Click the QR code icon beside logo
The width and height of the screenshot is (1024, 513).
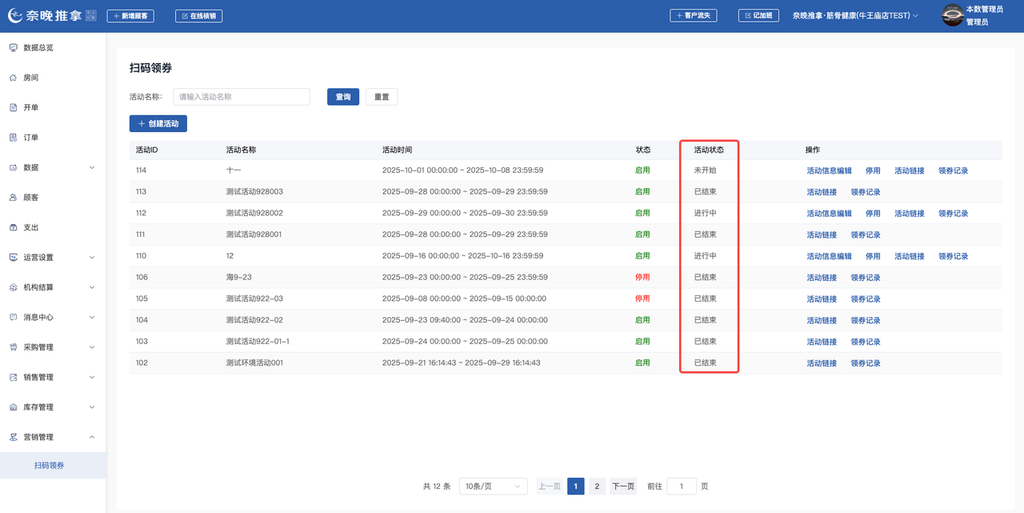90,15
